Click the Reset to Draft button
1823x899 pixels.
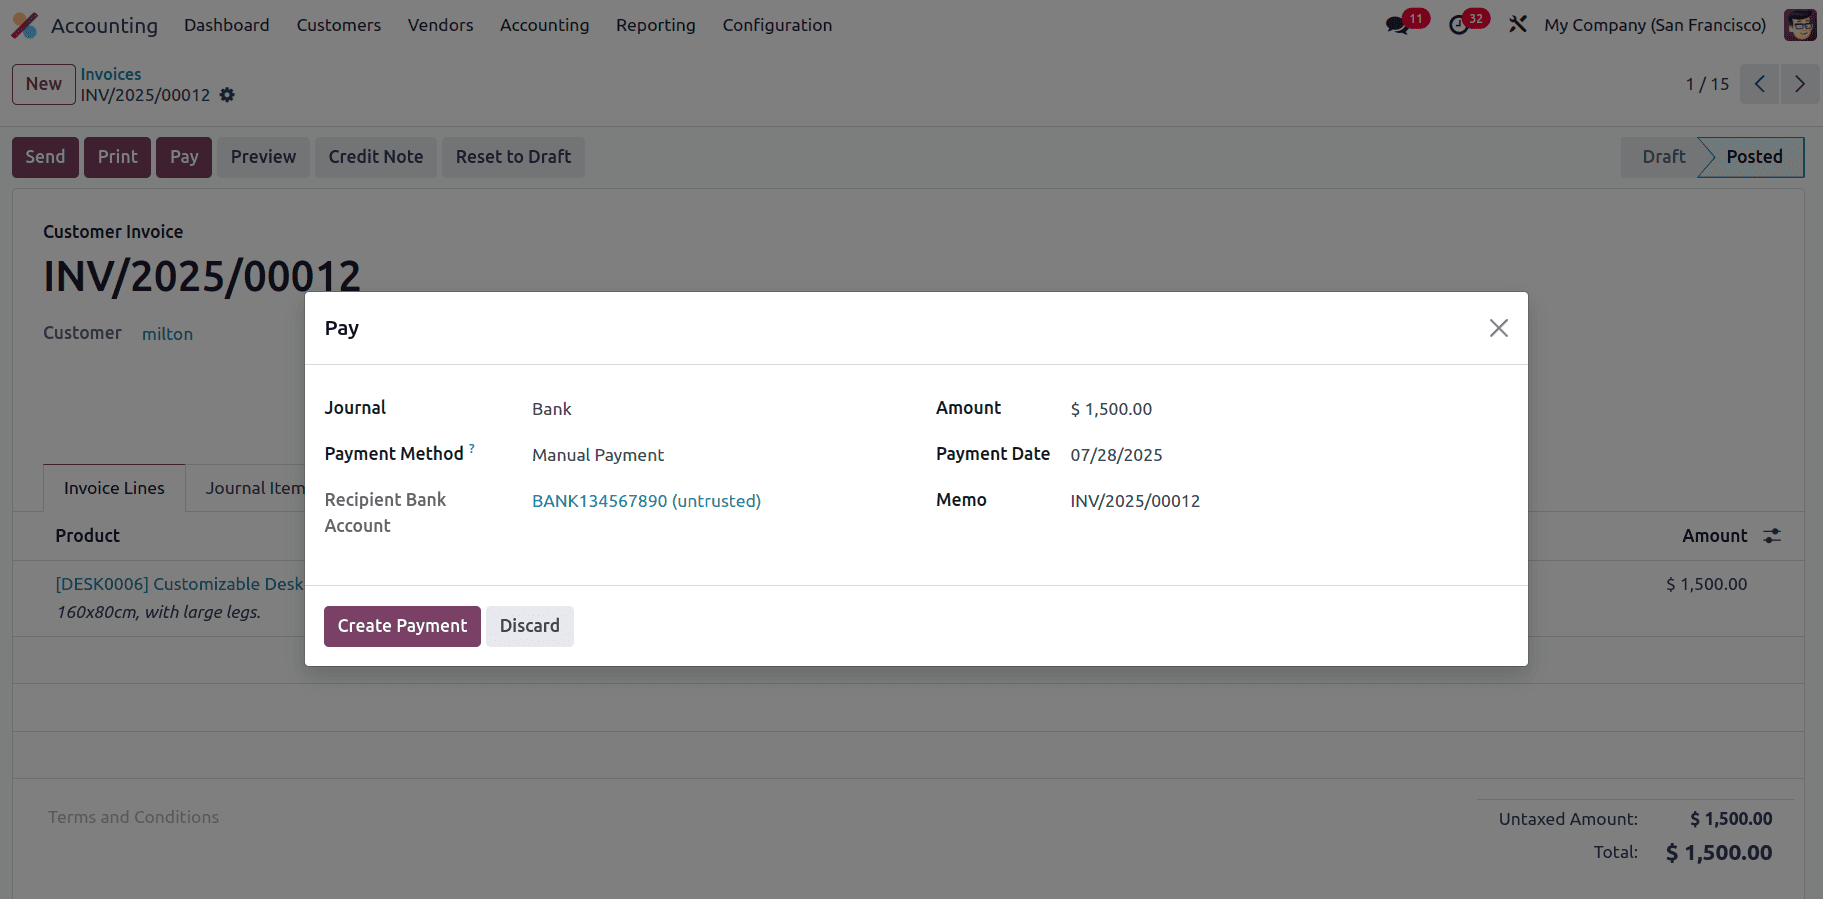[x=513, y=157]
